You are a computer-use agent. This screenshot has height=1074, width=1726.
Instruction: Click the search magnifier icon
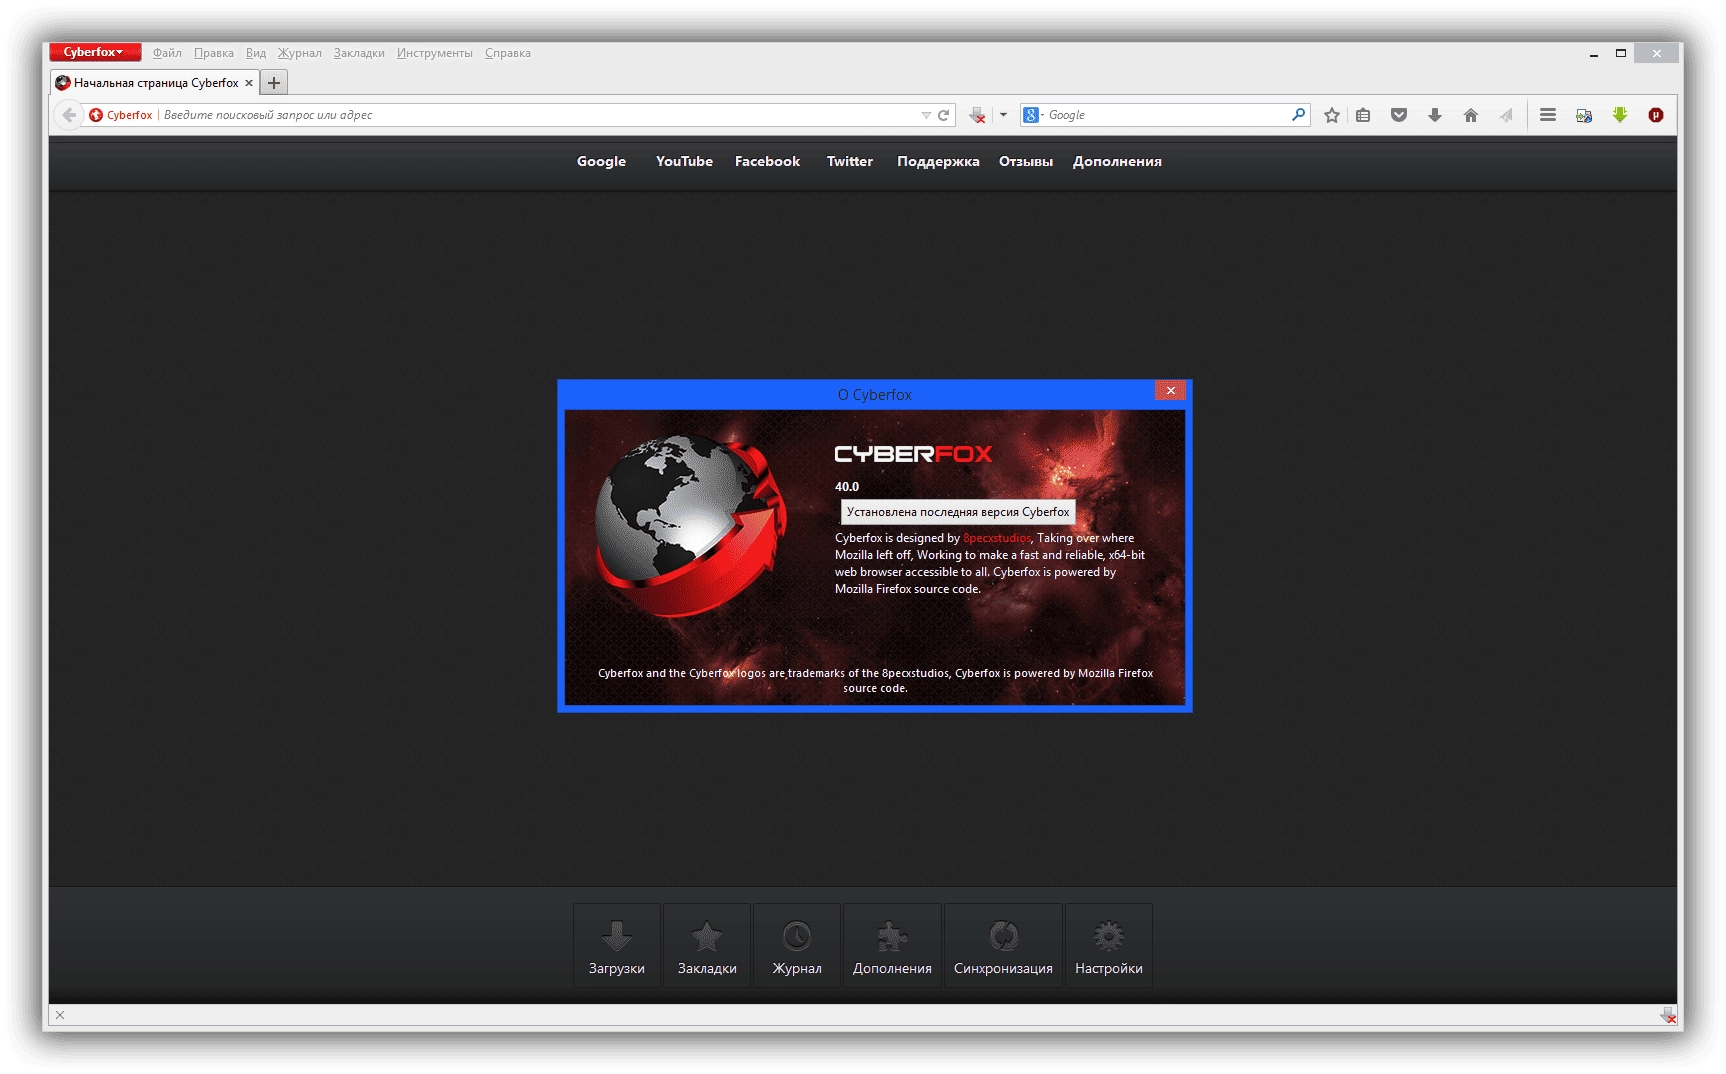pyautogui.click(x=1298, y=115)
